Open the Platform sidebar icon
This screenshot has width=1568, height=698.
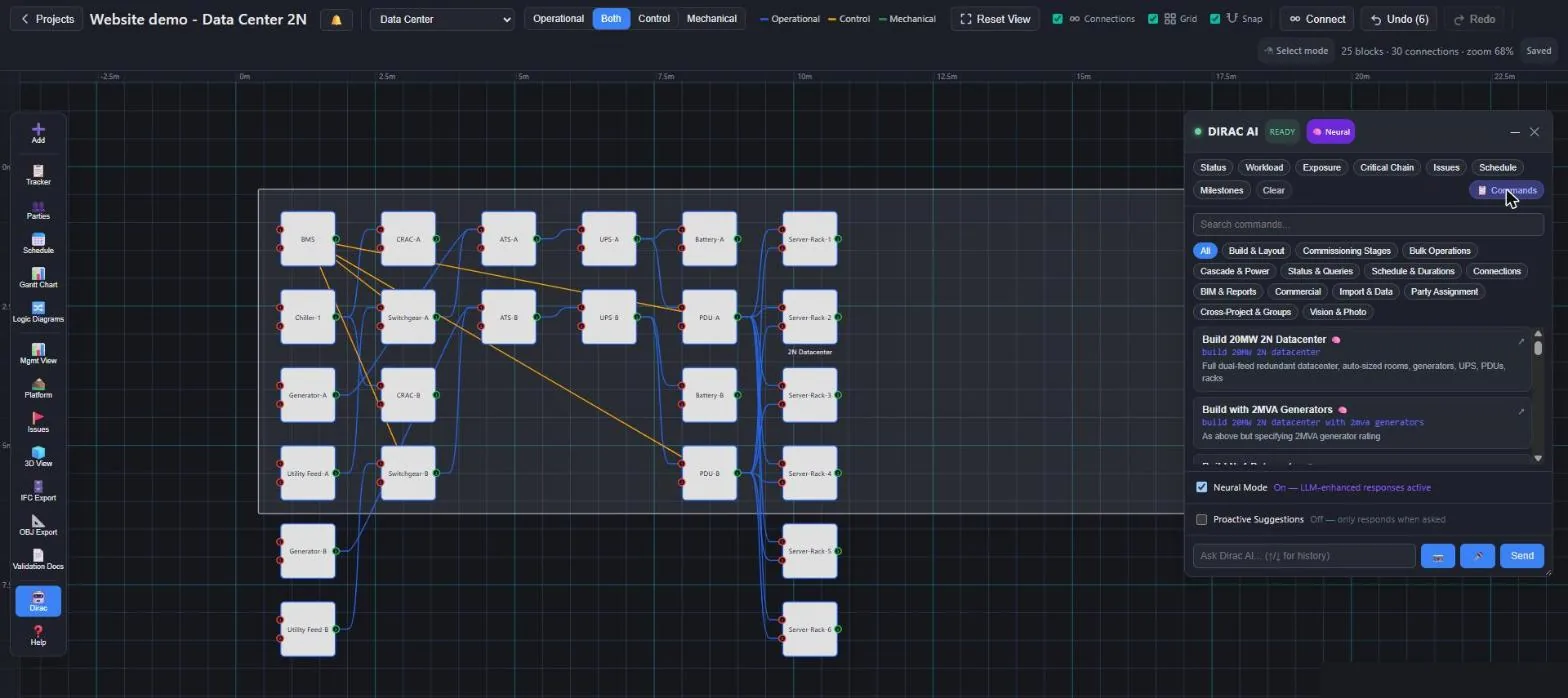[x=38, y=388]
